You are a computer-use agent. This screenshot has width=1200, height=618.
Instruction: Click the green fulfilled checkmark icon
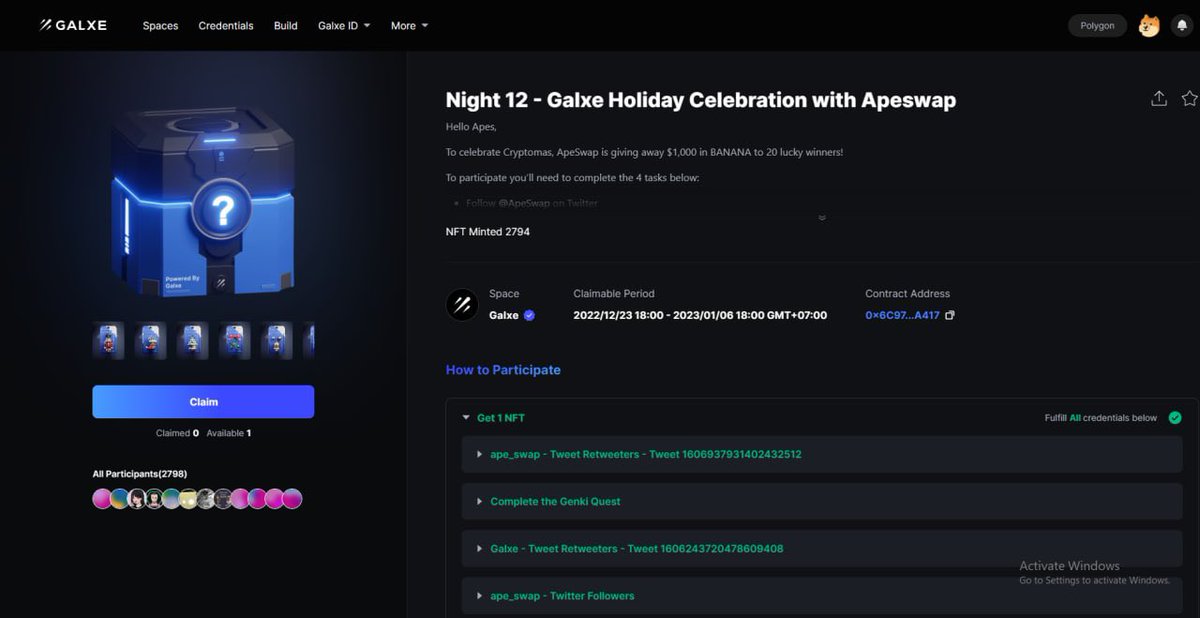[x=1175, y=418]
